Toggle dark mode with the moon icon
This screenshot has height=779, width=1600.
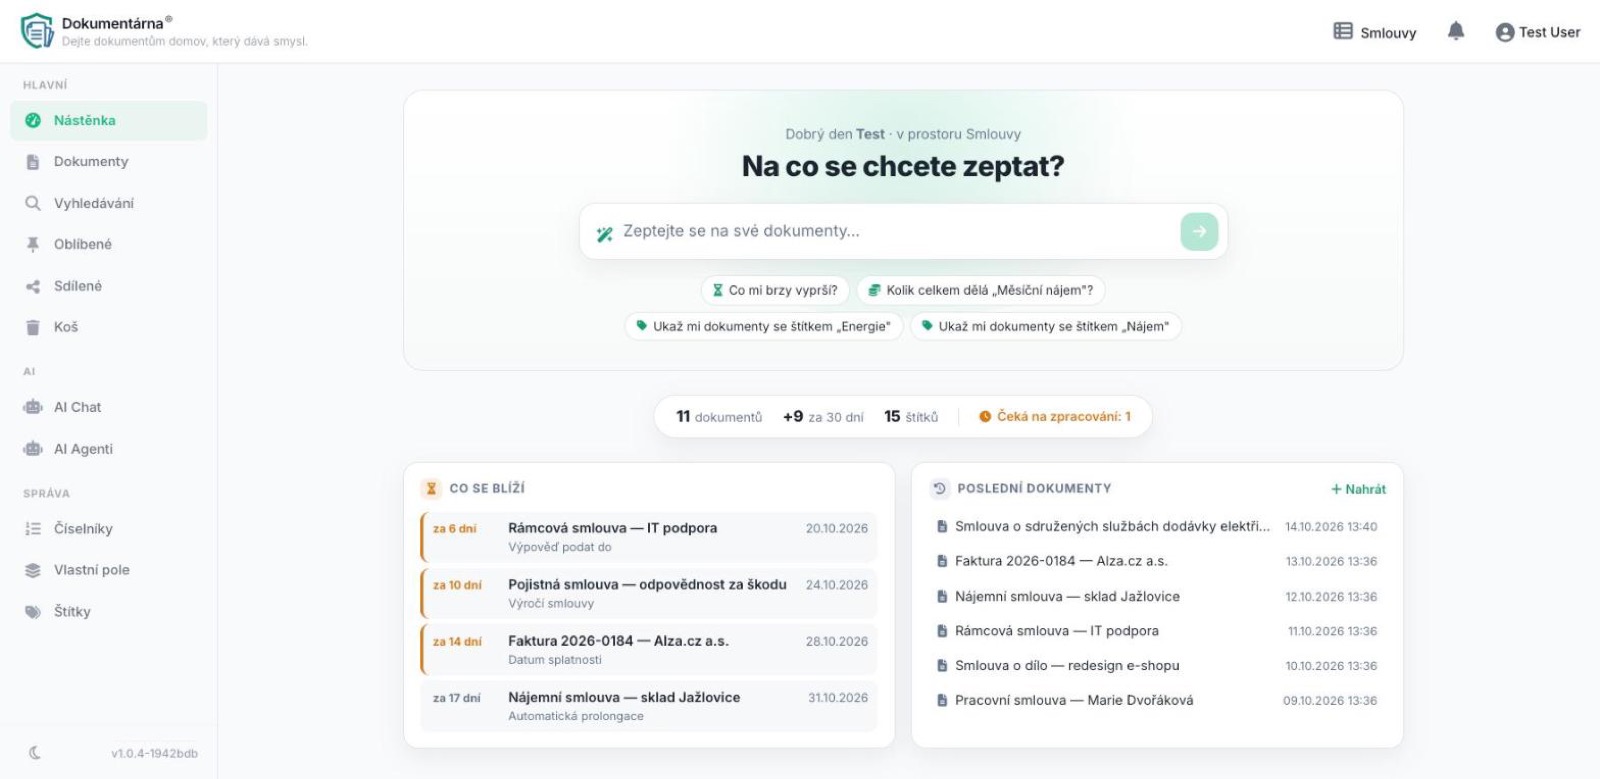click(35, 753)
